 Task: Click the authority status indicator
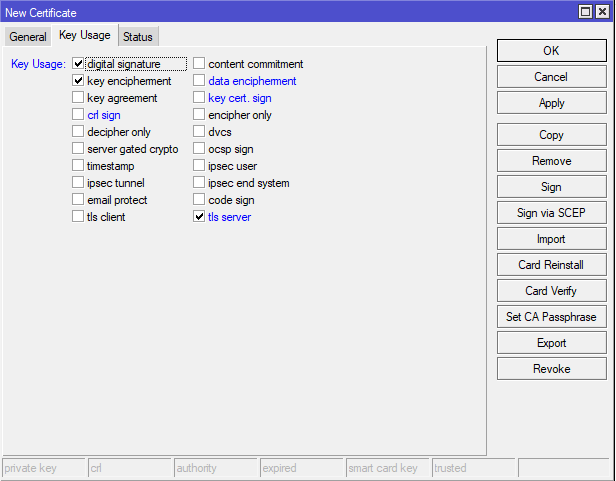[x=216, y=468]
